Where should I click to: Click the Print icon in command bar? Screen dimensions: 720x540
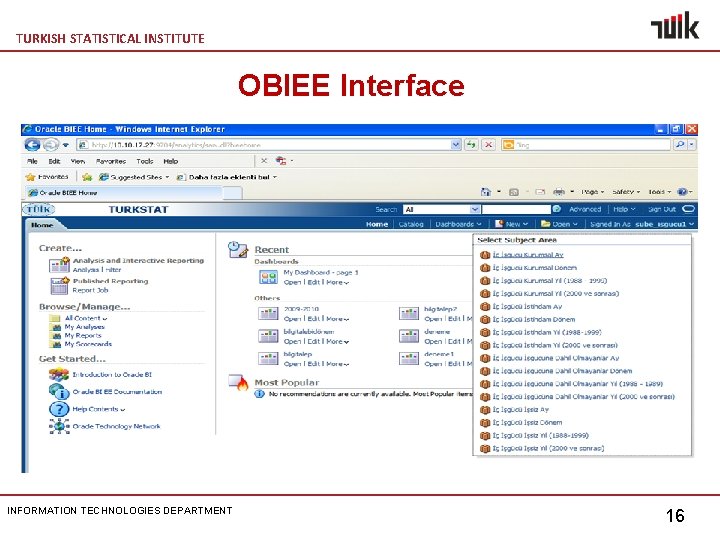click(559, 192)
